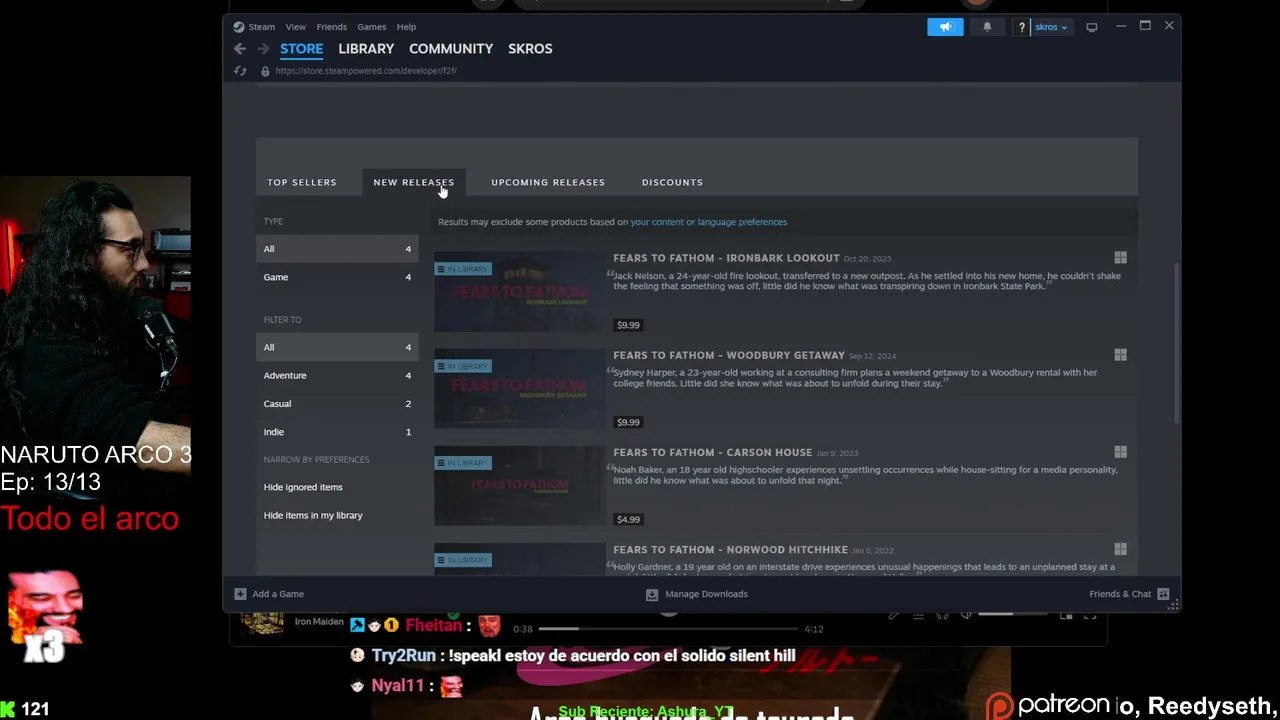Click the $4.99 price of Carson House
This screenshot has height=720, width=1280.
tap(628, 519)
